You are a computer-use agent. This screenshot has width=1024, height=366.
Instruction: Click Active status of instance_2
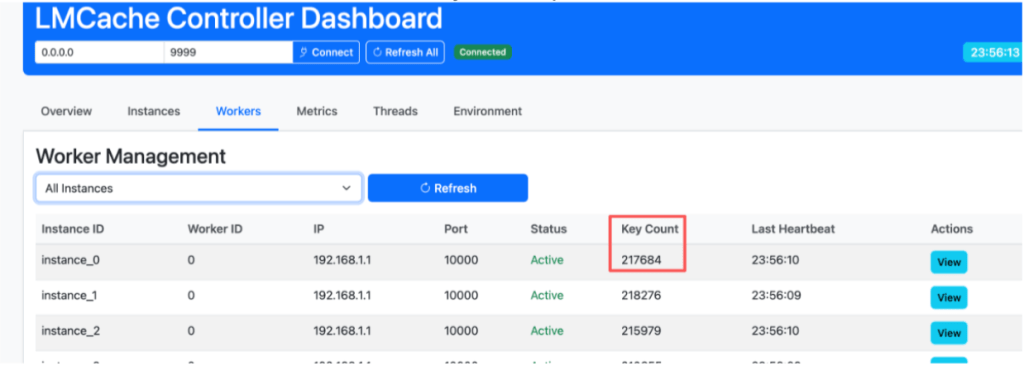(547, 331)
